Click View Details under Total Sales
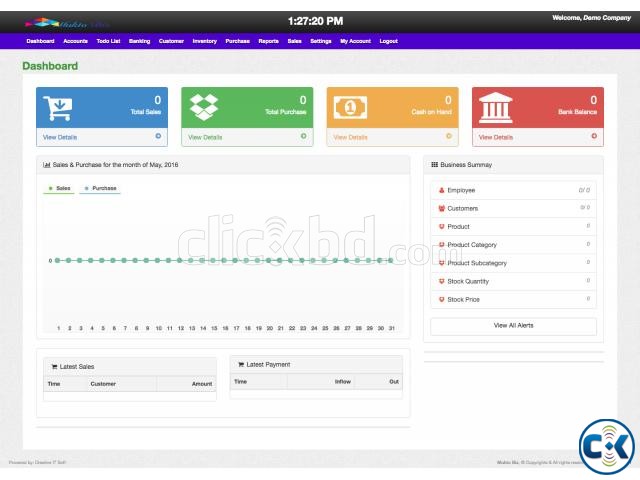This screenshot has height=480, width=640. (60, 137)
